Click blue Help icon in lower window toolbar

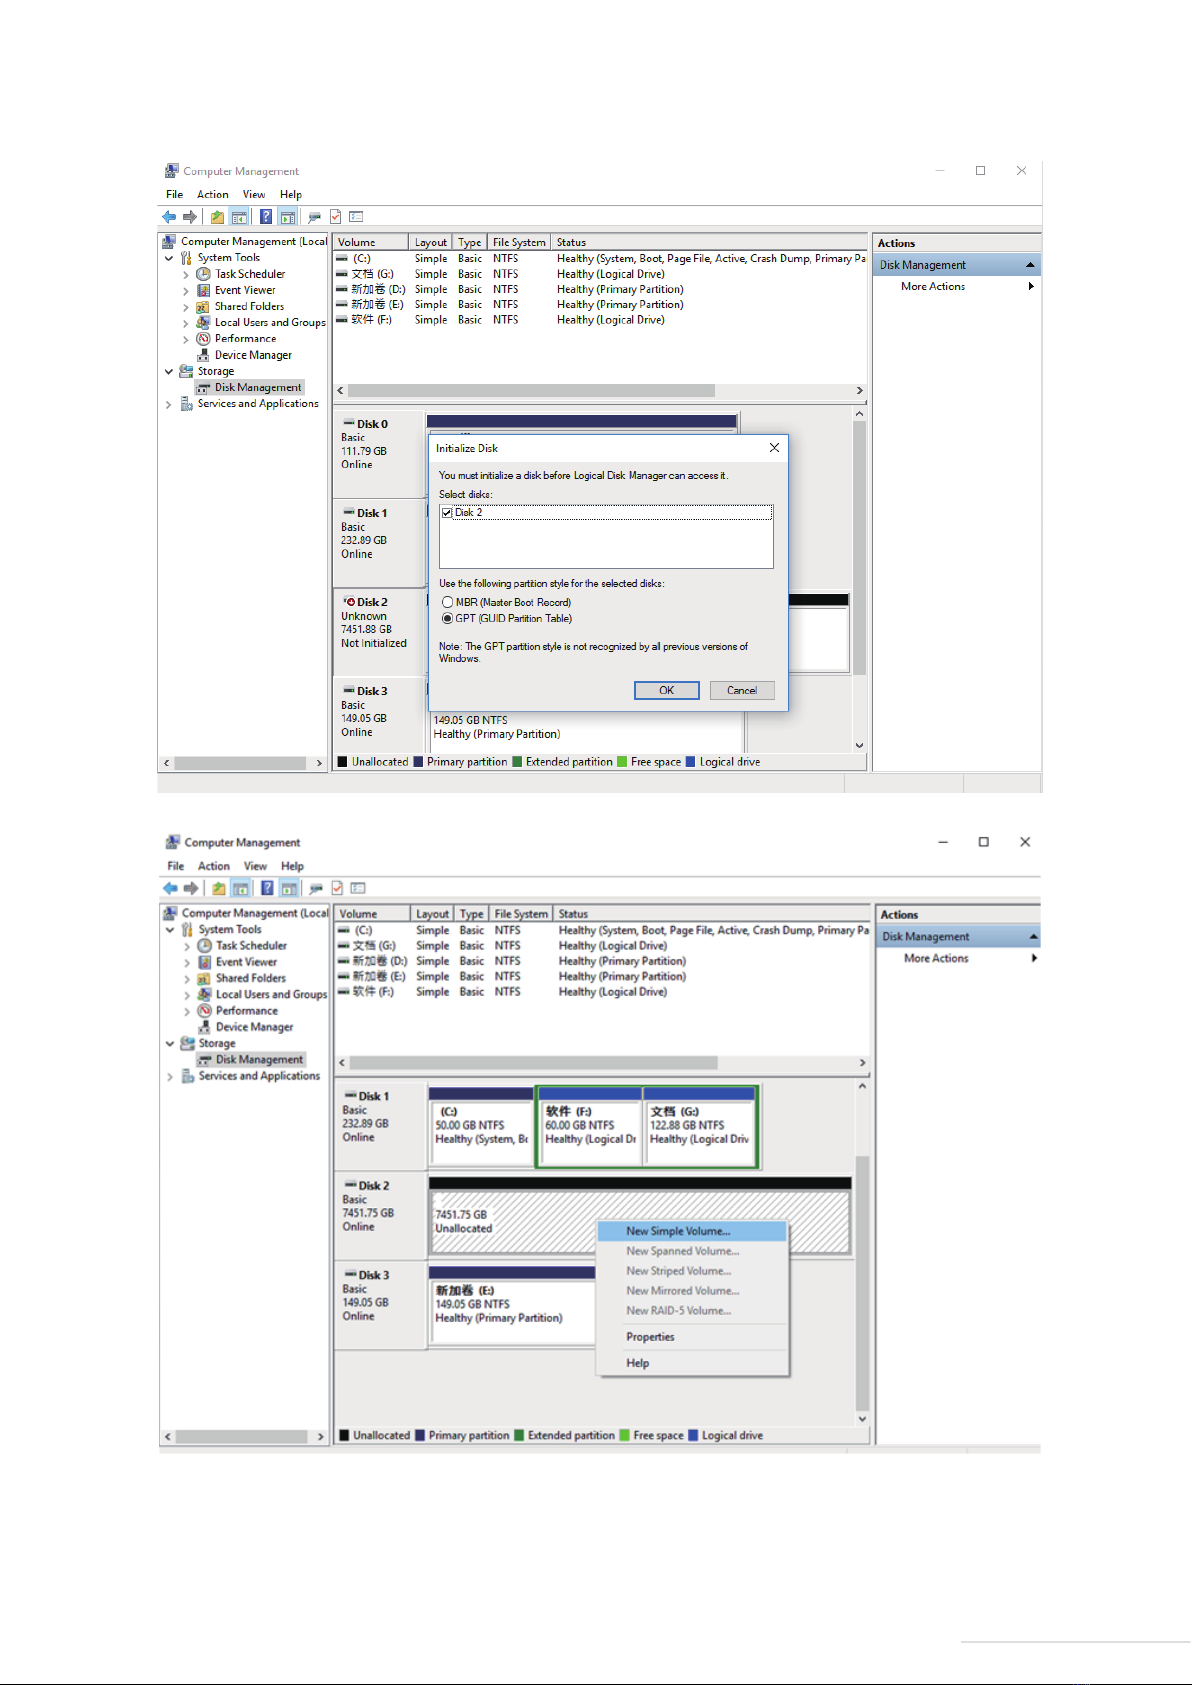[267, 888]
